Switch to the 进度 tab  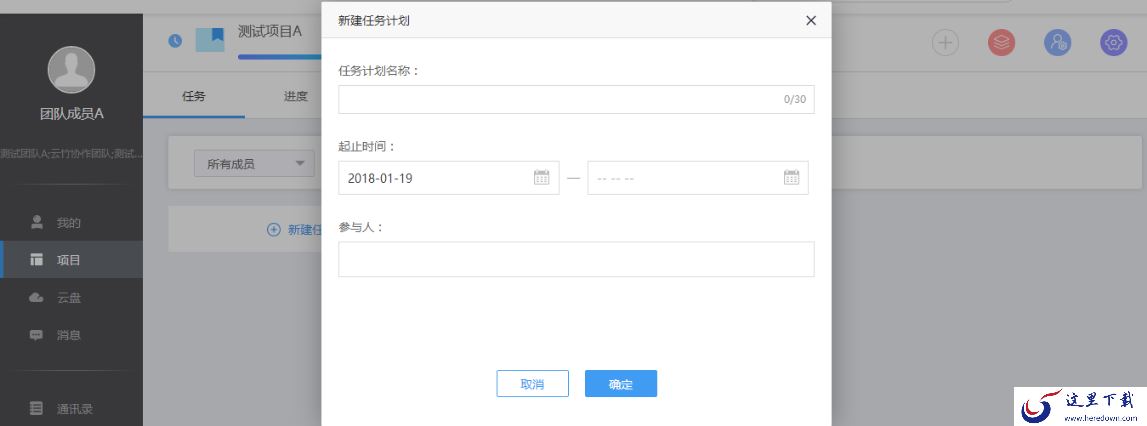pos(296,96)
